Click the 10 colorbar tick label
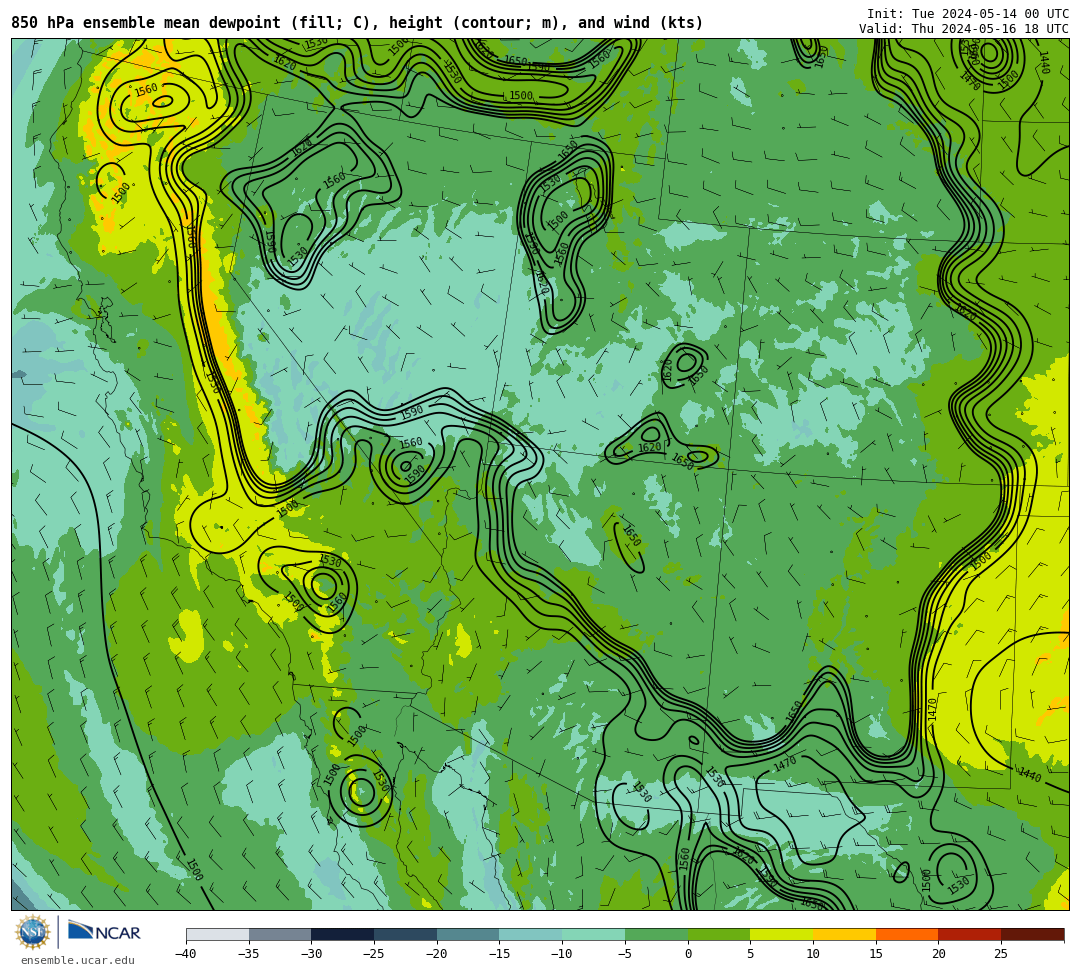The height and width of the screenshot is (973, 1080). [813, 954]
